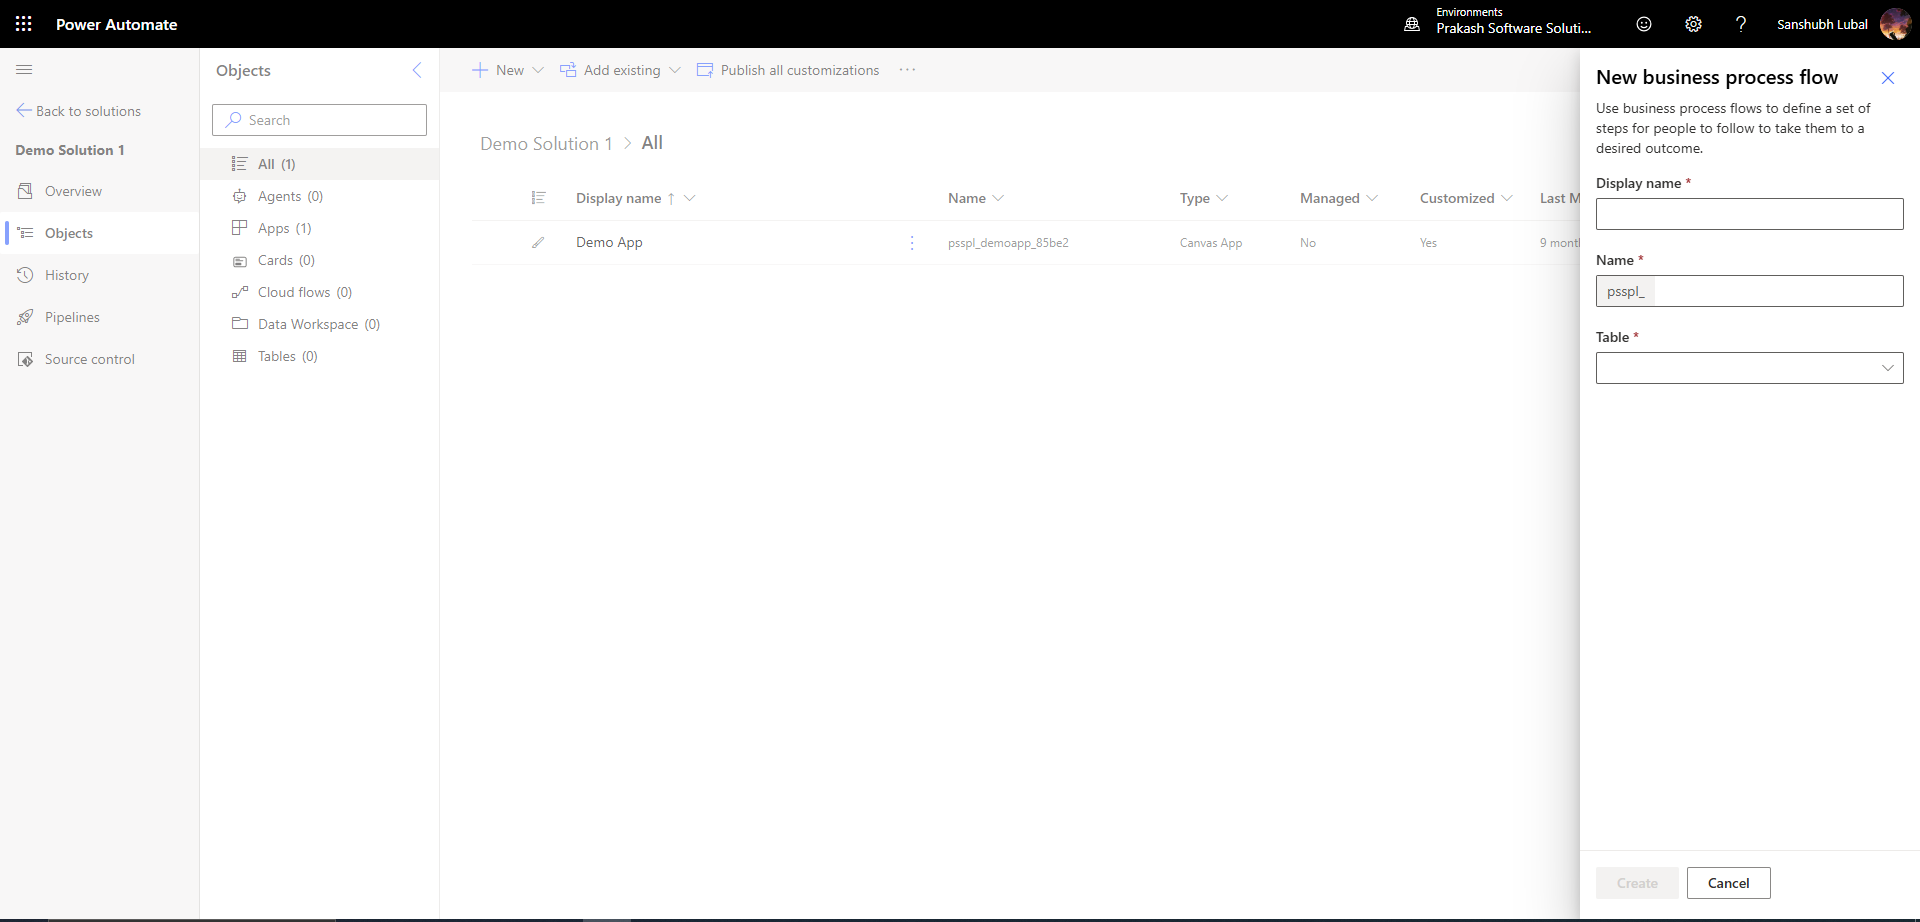Viewport: 1920px width, 922px height.
Task: Open the Settings gear icon
Action: 1692,24
